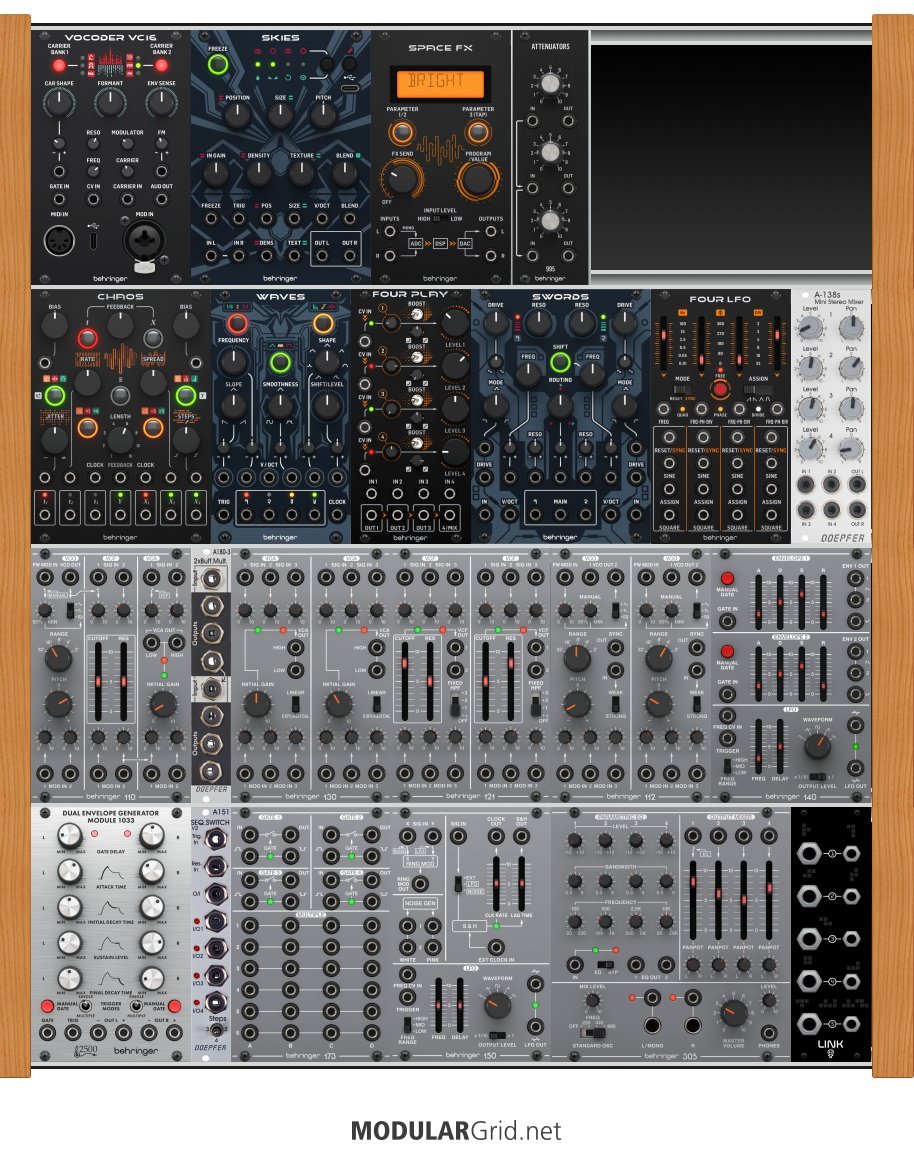
Task: Click the CAR SHAPE knob on Vocoder
Action: point(59,103)
